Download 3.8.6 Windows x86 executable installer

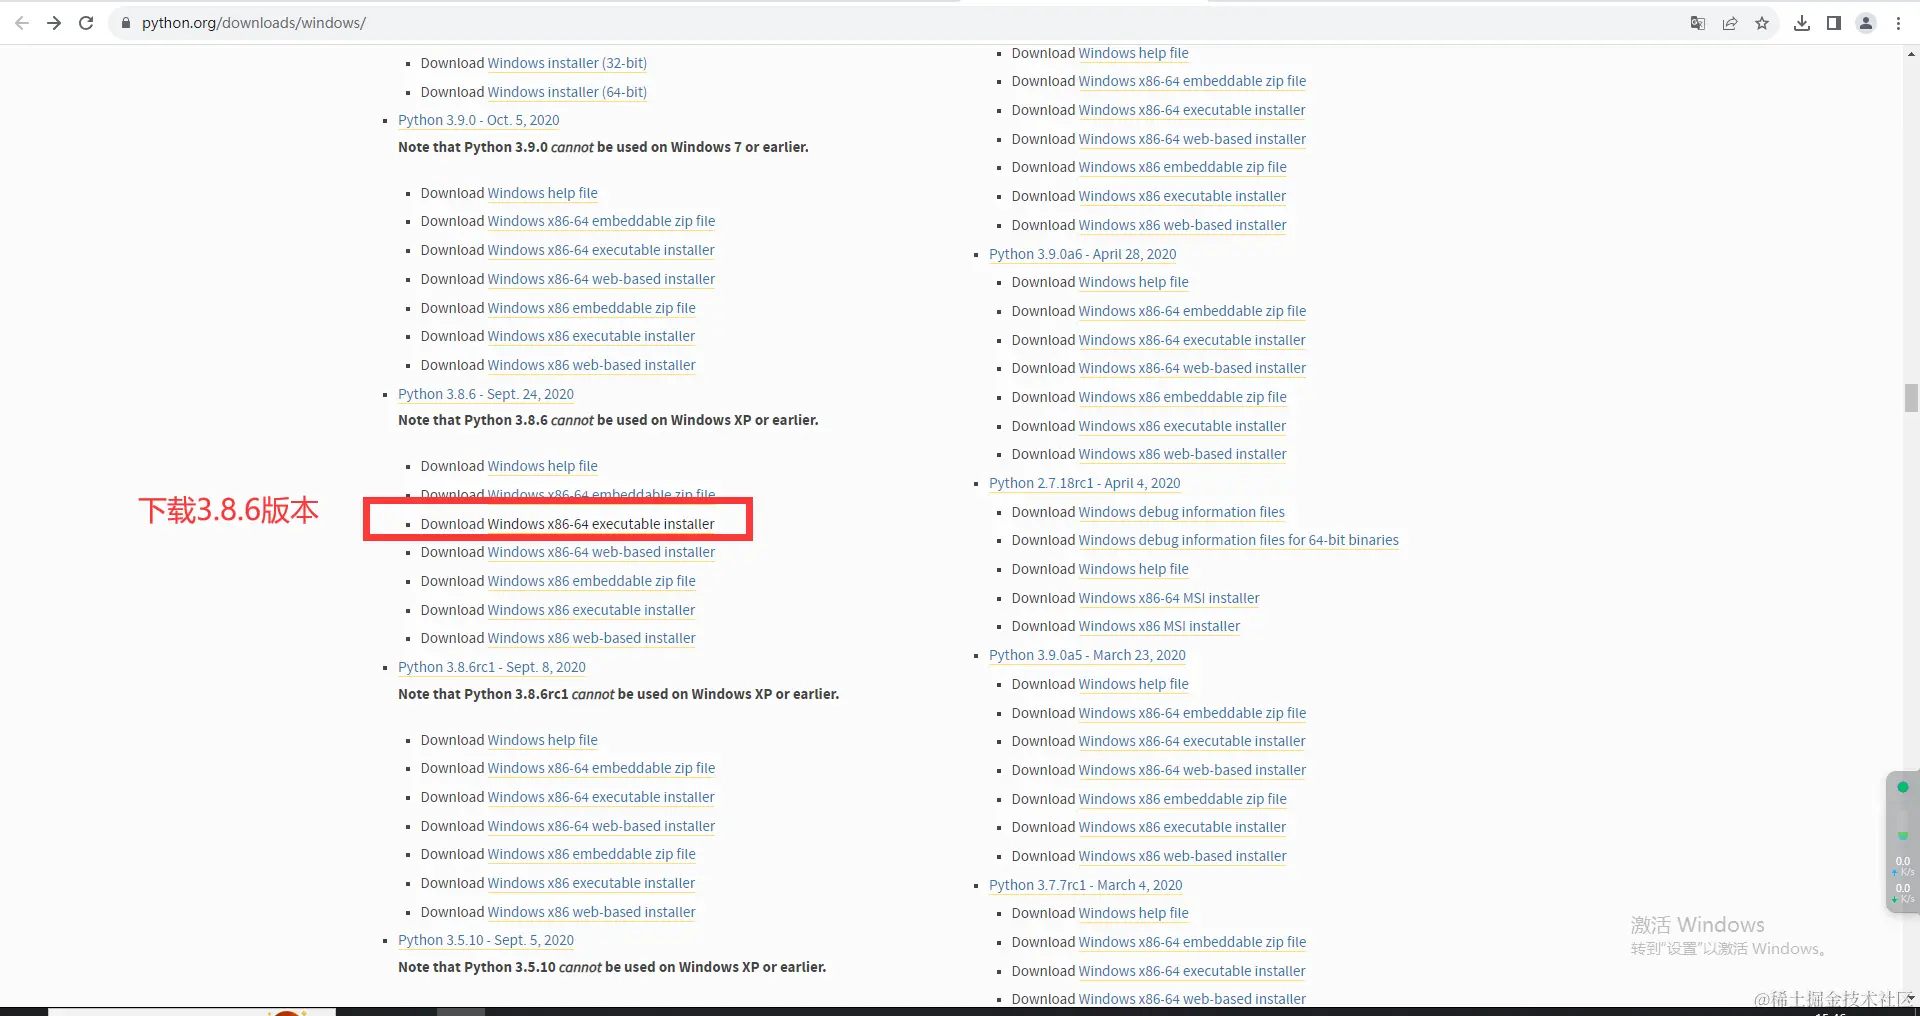point(591,610)
